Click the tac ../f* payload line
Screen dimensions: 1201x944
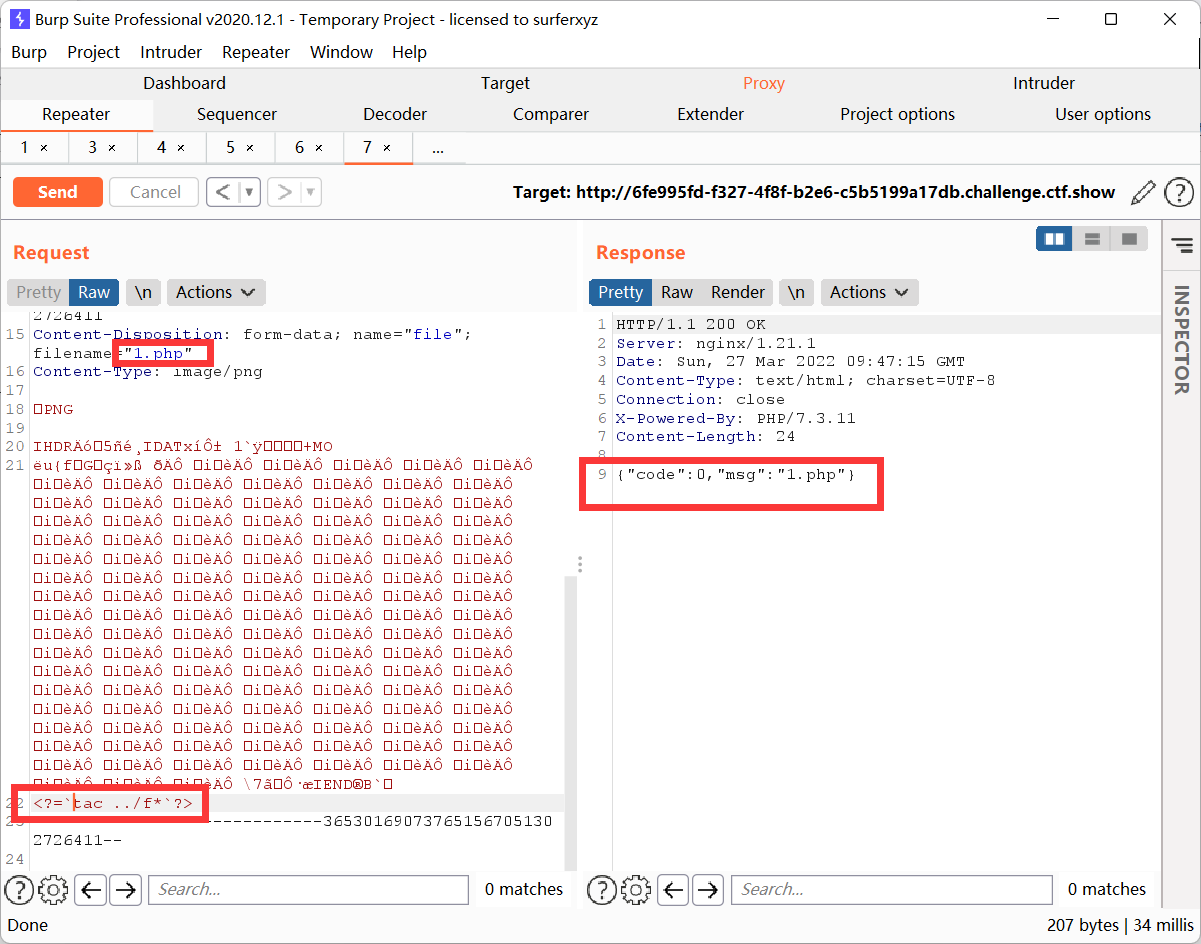pos(112,803)
